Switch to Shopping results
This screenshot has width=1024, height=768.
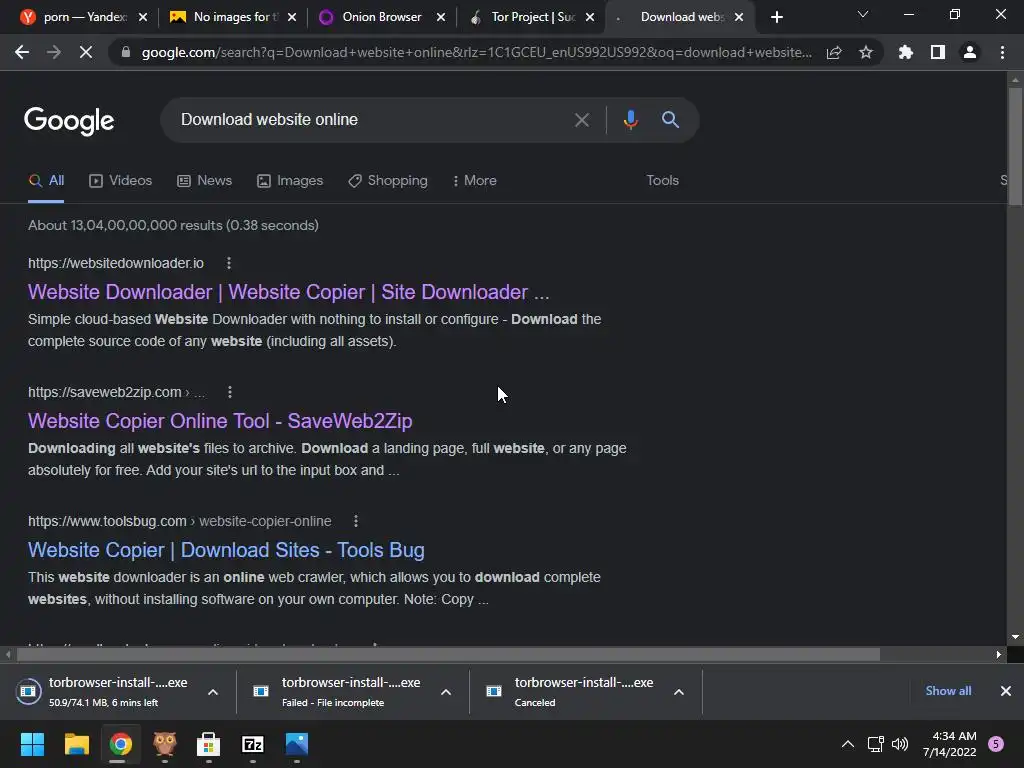[x=388, y=181]
